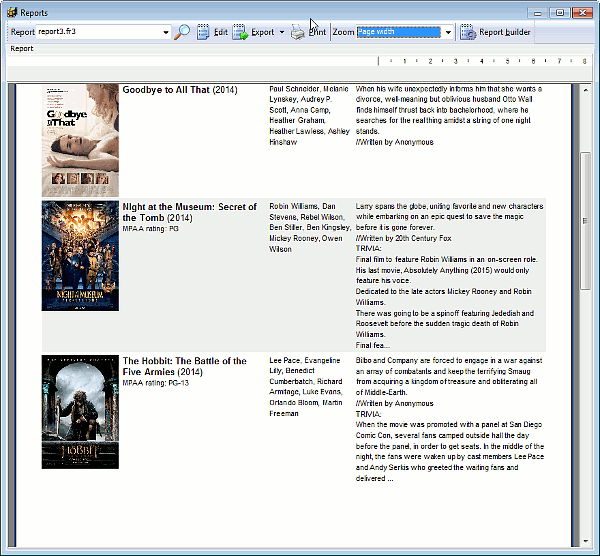Click the scrollbar up arrow
The height and width of the screenshot is (556, 600).
pos(585,90)
